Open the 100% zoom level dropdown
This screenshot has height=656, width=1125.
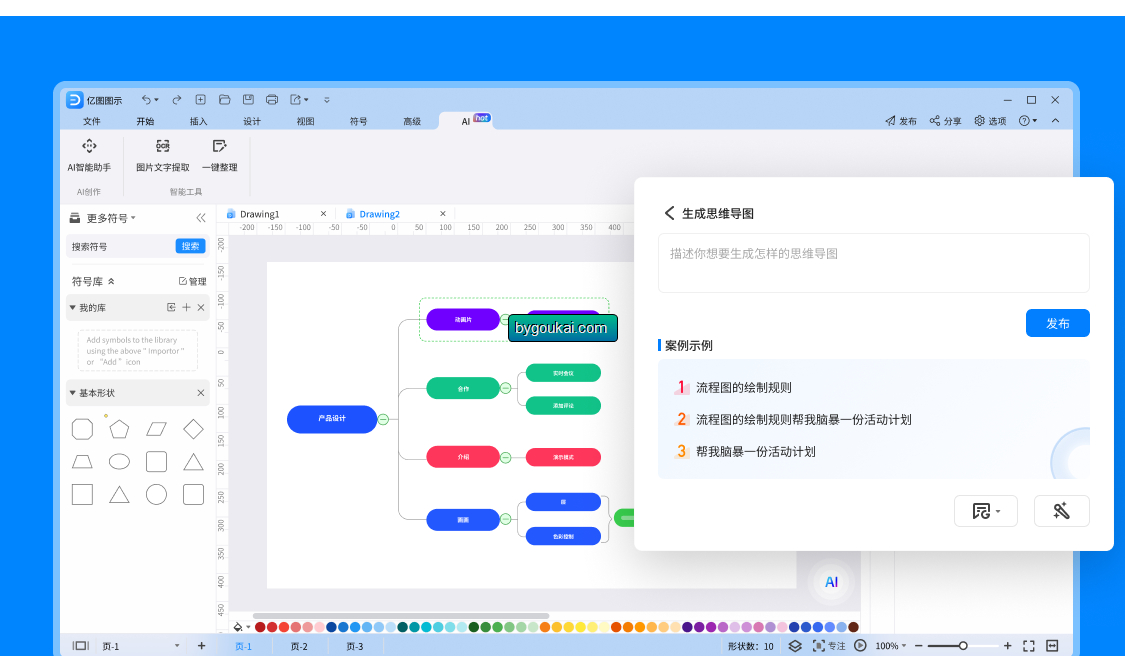pos(891,646)
